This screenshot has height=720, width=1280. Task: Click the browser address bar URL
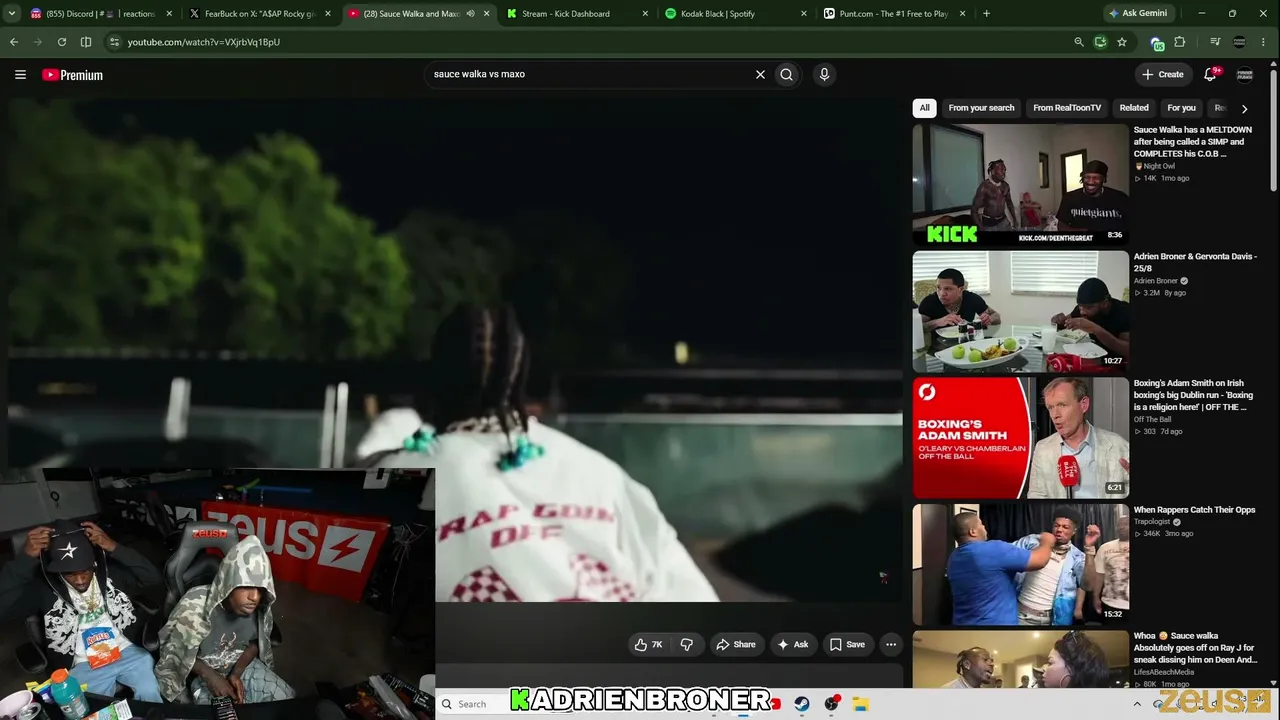click(x=204, y=42)
